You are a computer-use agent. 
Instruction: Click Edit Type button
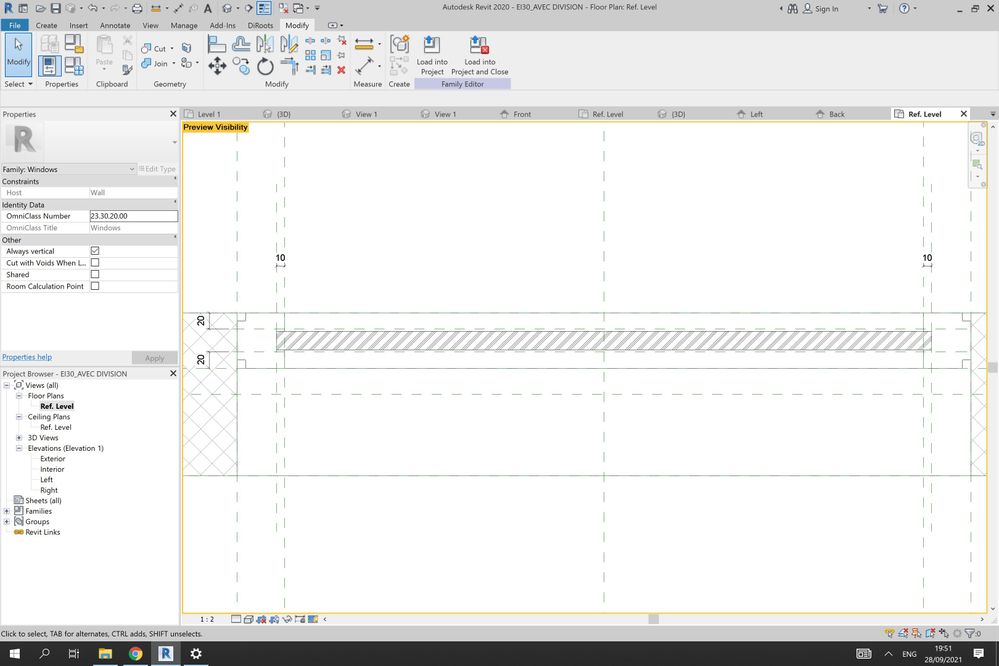click(157, 169)
